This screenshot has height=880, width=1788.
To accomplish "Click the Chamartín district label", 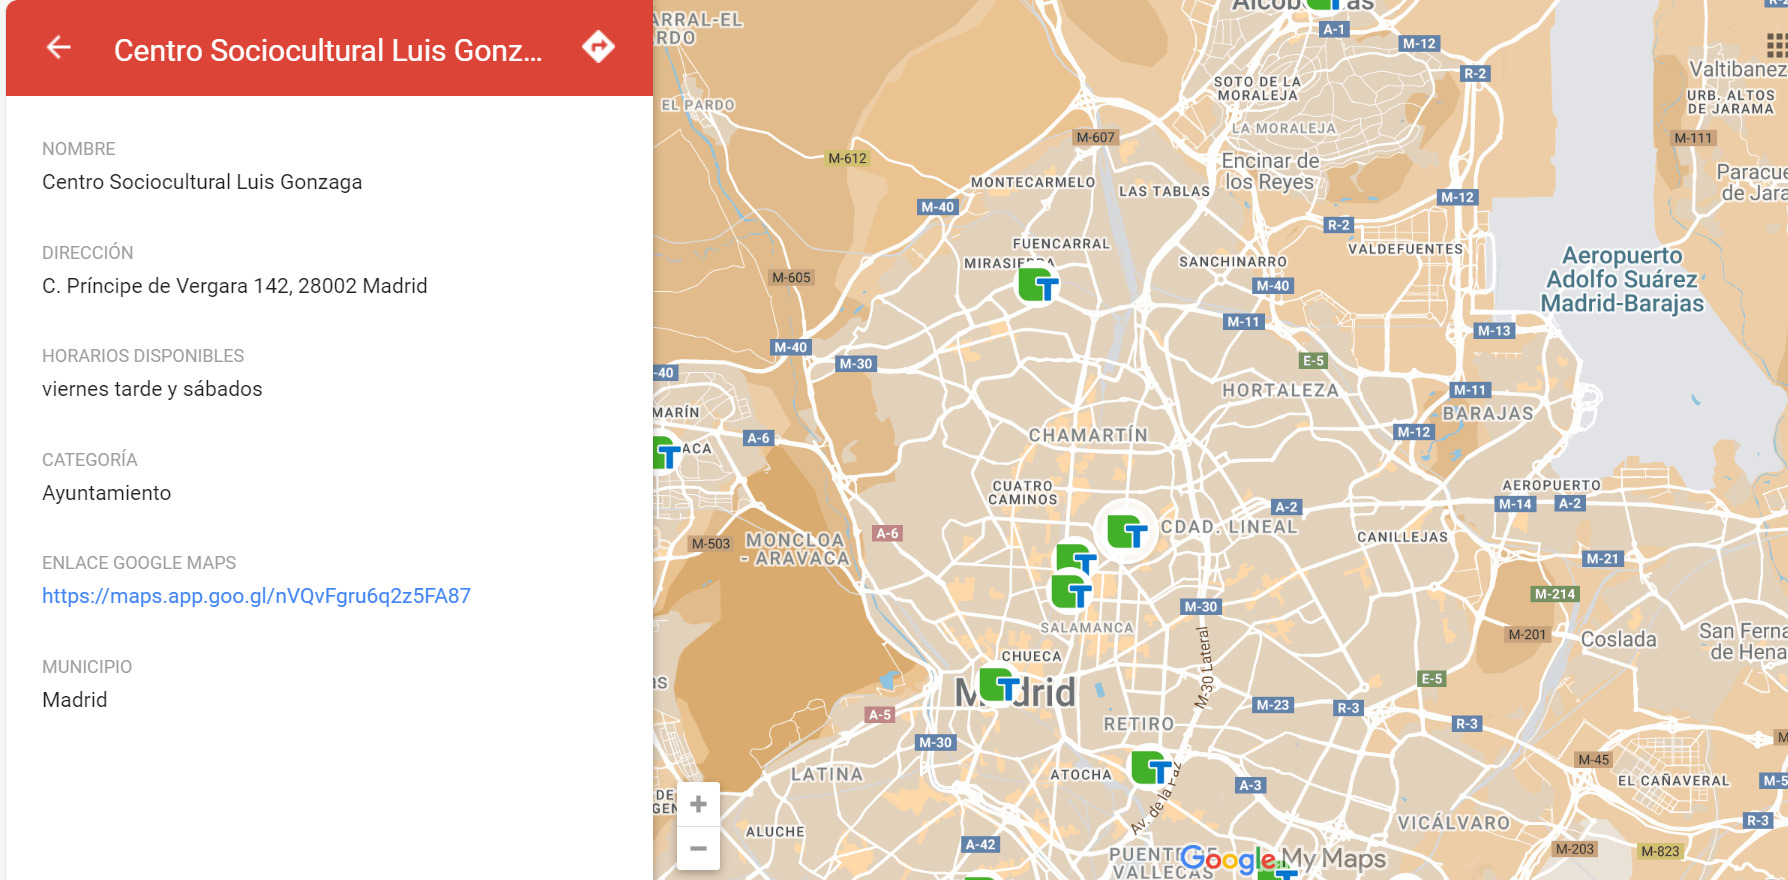I will pyautogui.click(x=1088, y=435).
